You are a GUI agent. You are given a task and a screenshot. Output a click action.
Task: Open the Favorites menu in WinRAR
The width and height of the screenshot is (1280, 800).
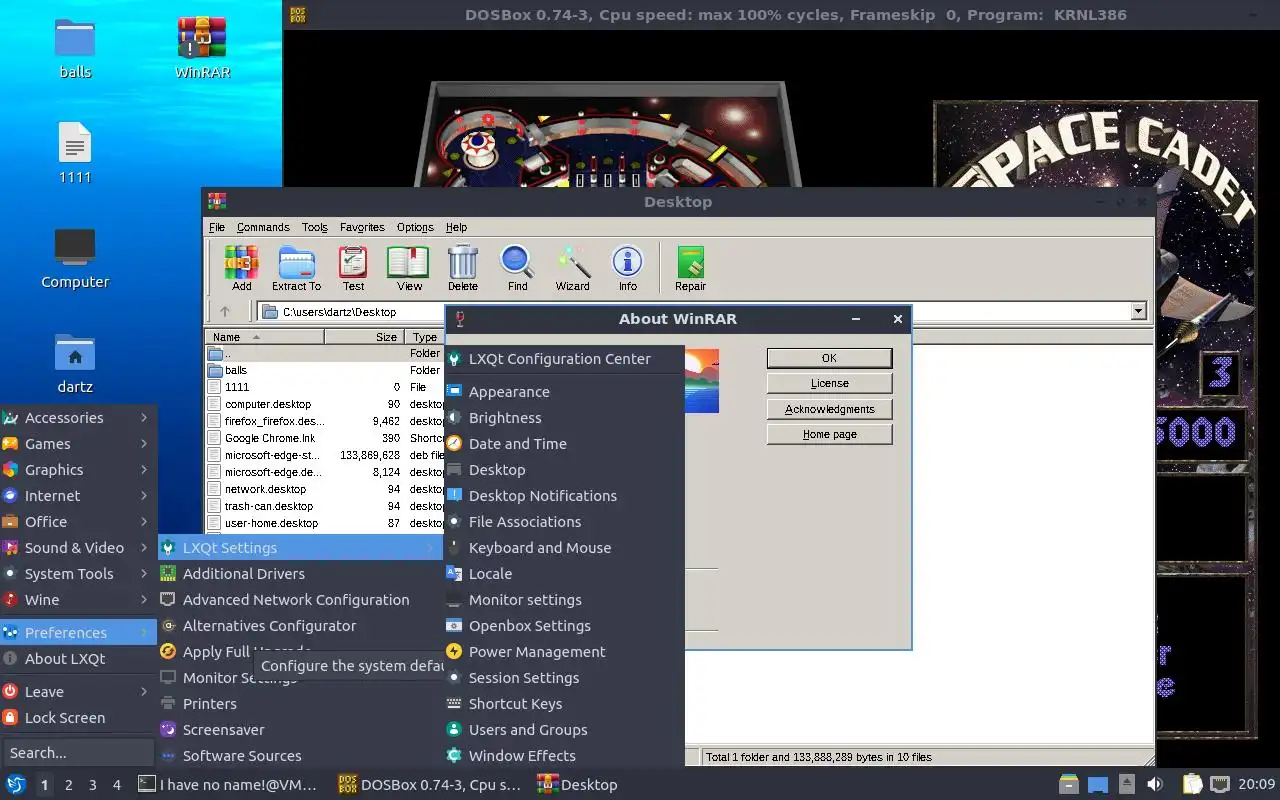[362, 227]
